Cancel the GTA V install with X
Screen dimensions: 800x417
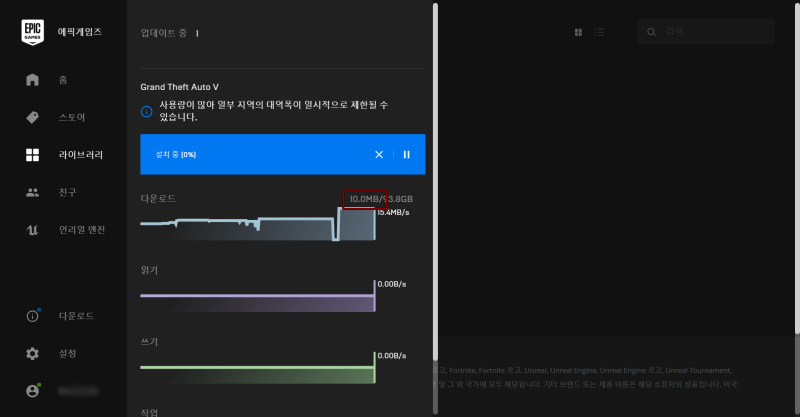coord(379,155)
